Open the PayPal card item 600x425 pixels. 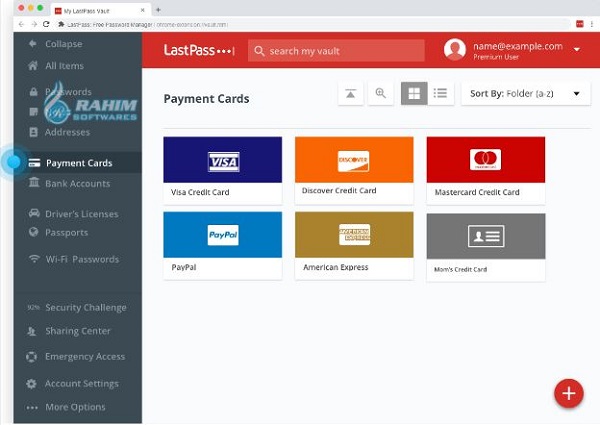(223, 246)
